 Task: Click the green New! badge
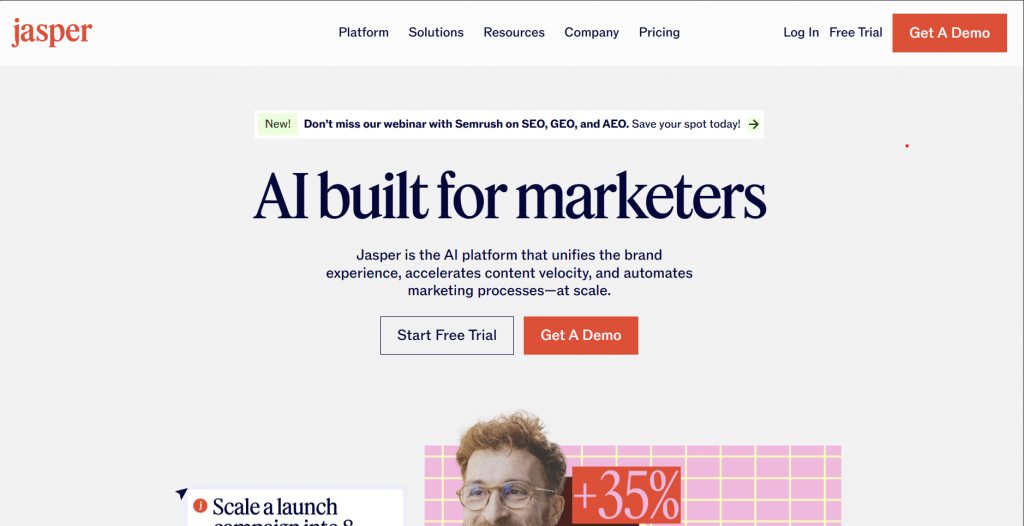coord(278,124)
